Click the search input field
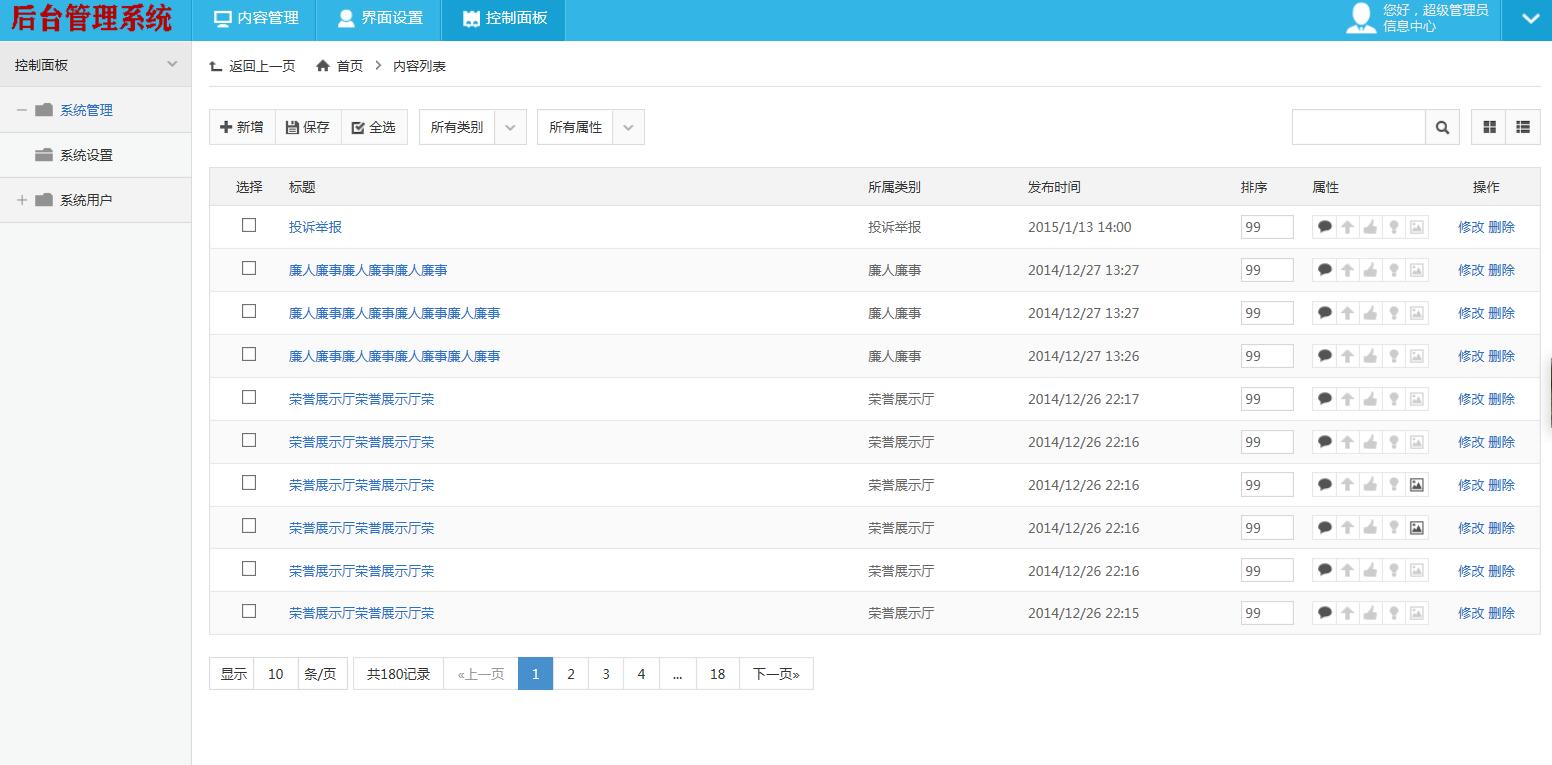 click(1358, 128)
